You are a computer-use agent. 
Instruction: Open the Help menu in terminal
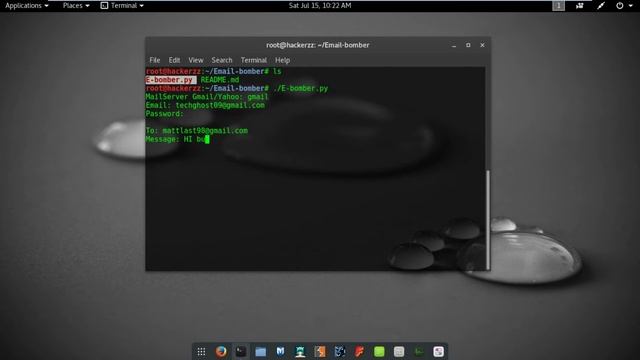pos(282,60)
